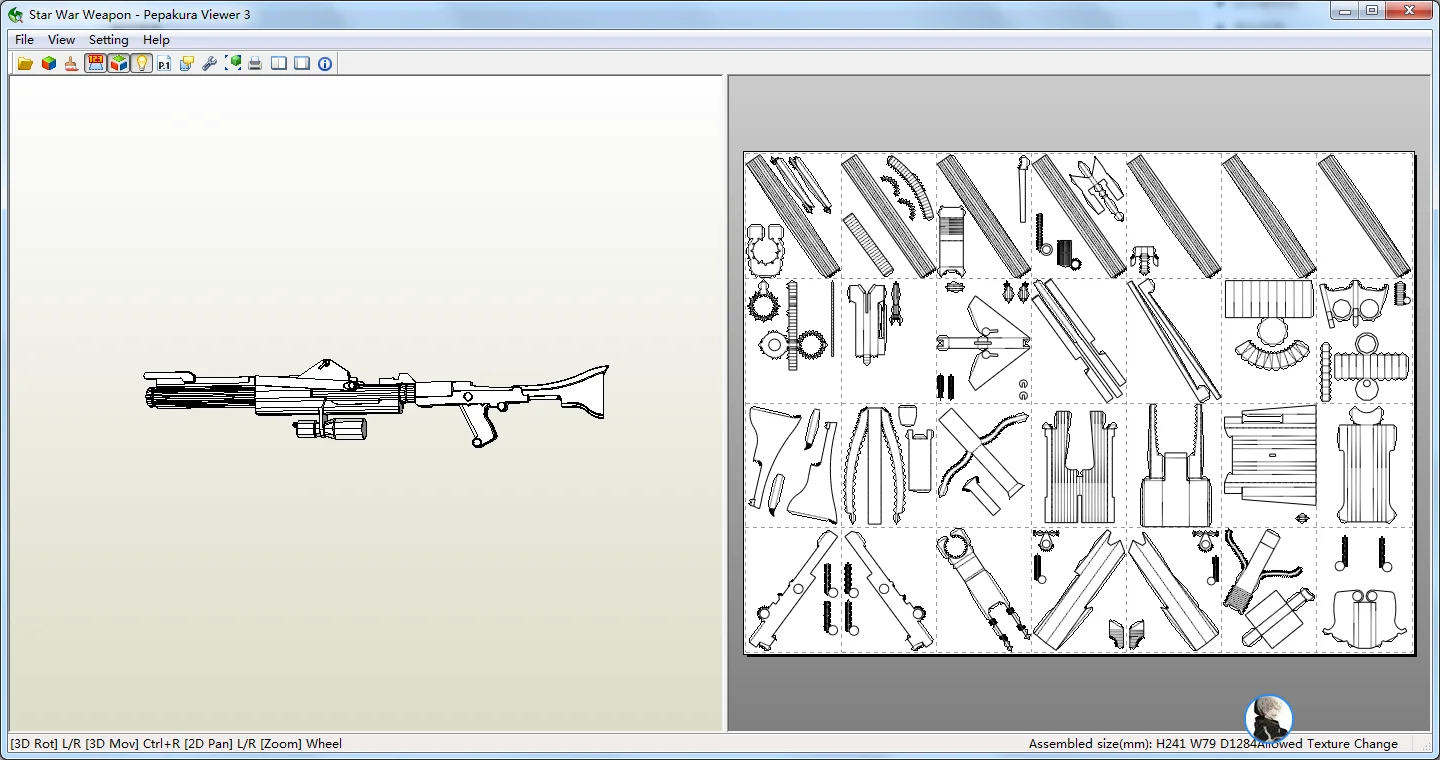
Task: Click the round anime avatar floating icon
Action: tap(1269, 718)
